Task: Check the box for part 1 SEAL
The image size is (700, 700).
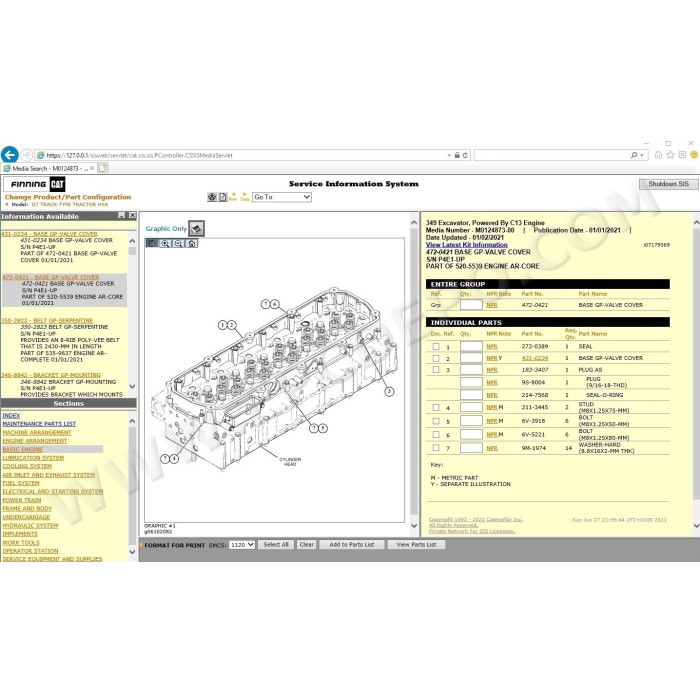Action: pos(436,346)
